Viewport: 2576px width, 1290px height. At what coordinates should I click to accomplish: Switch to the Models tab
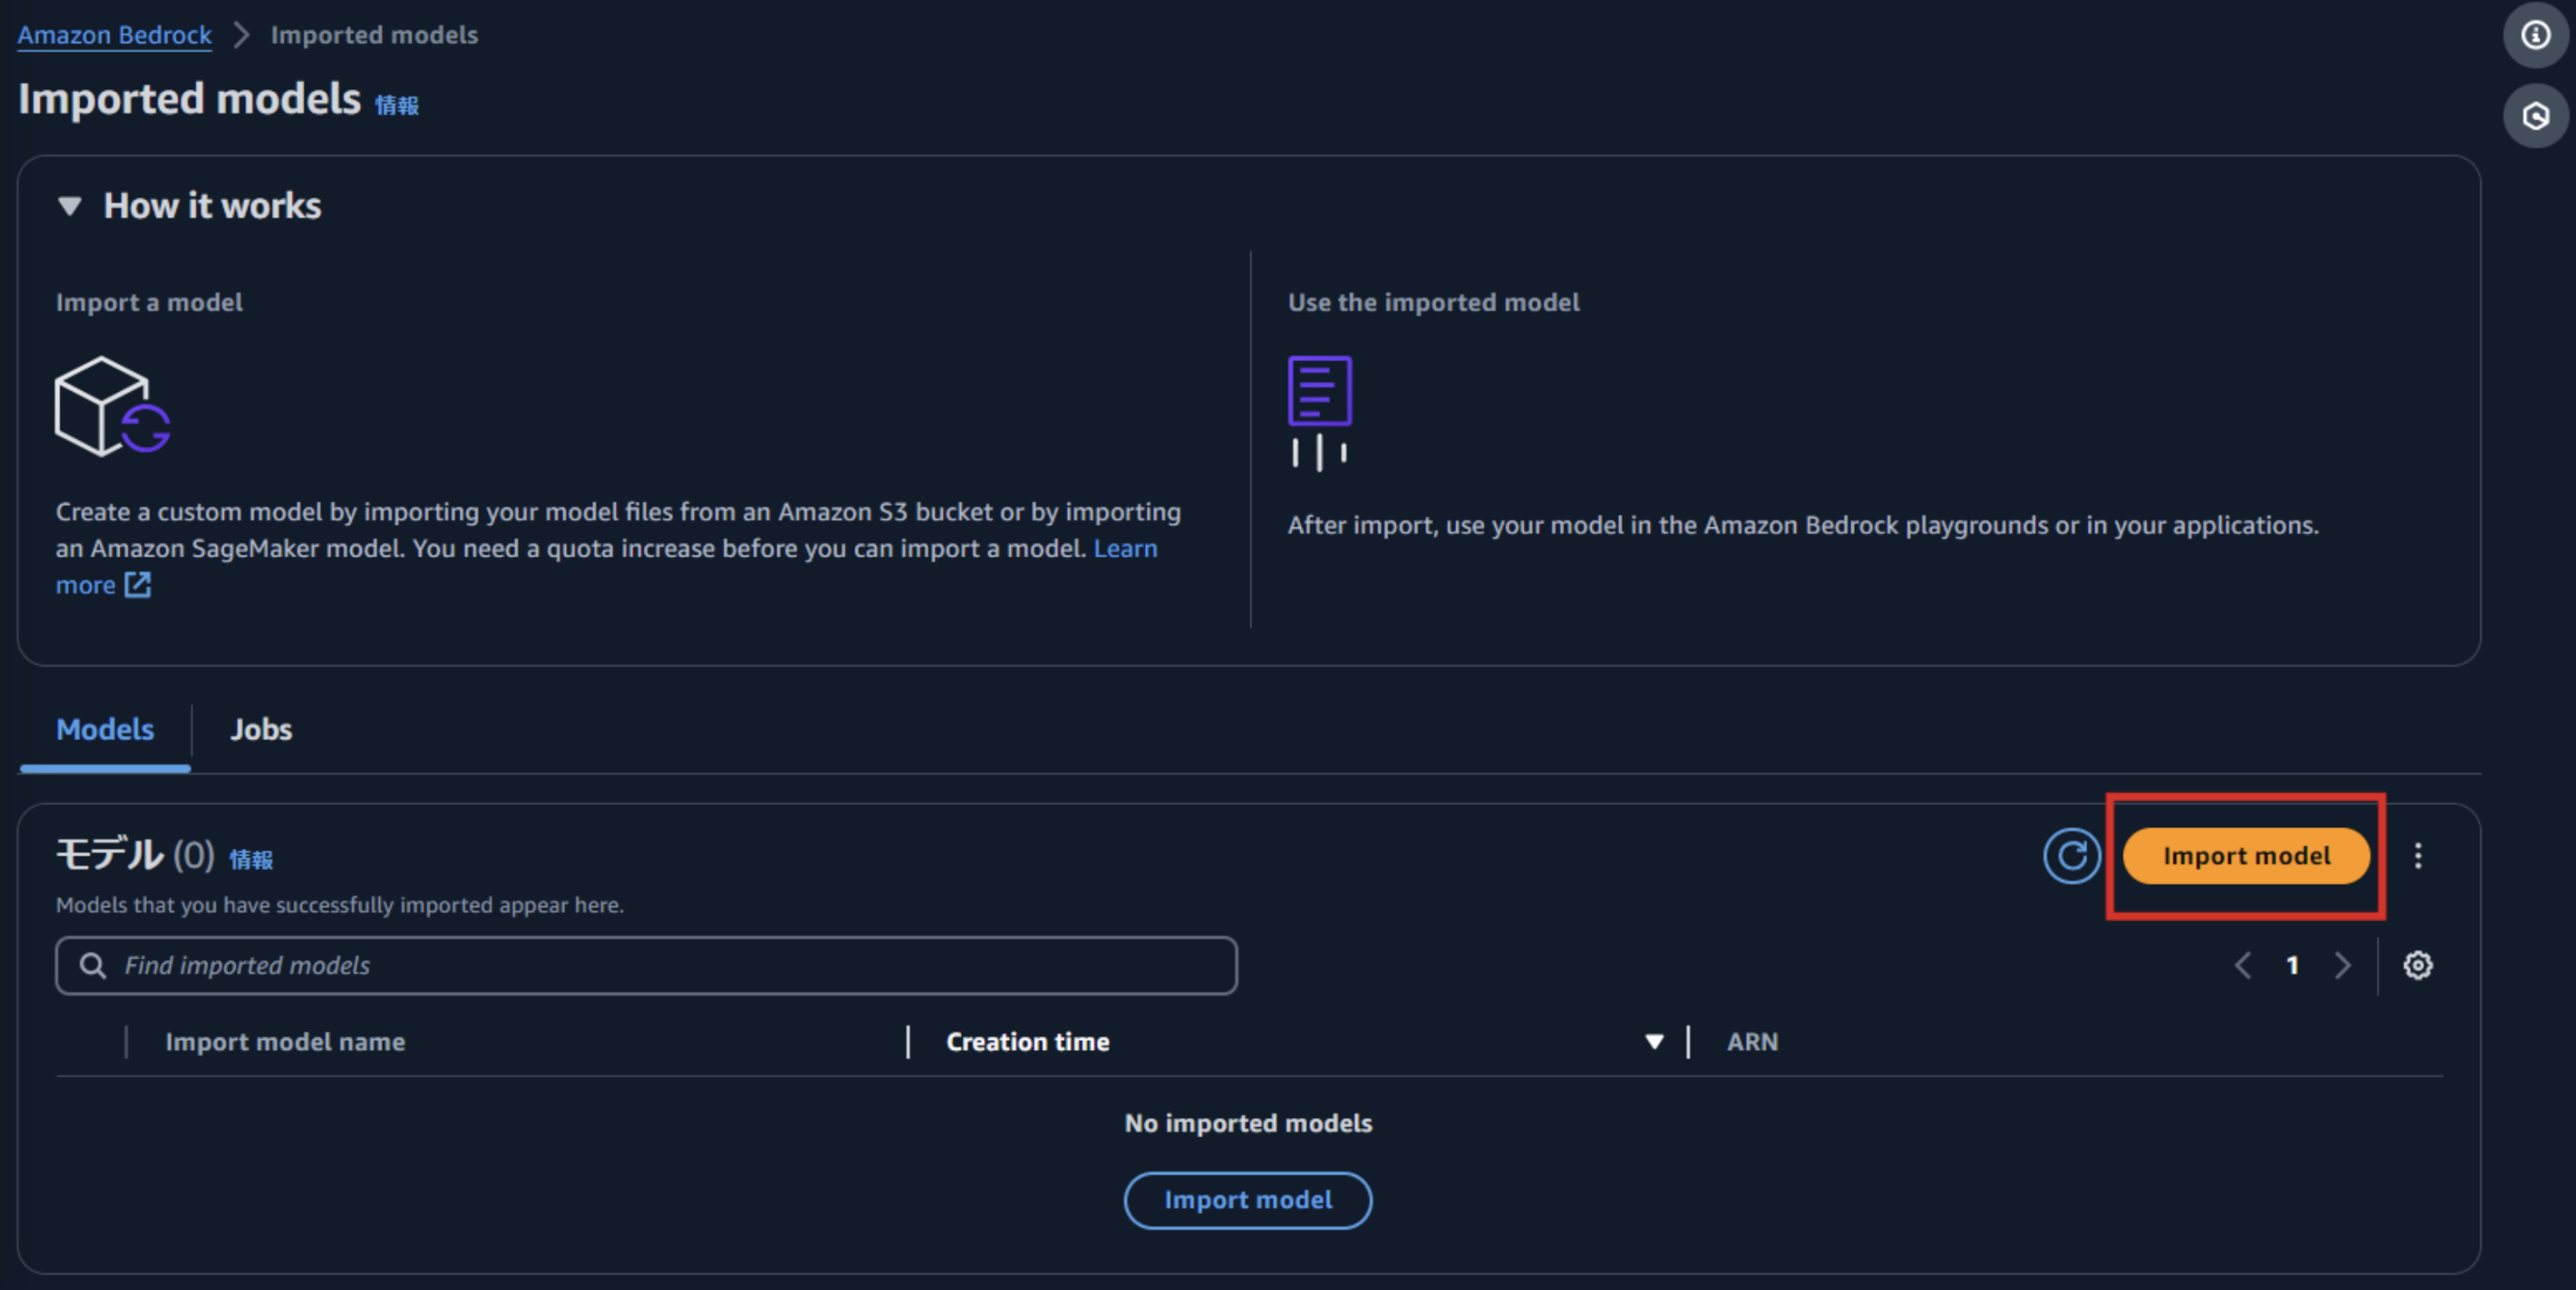point(105,729)
